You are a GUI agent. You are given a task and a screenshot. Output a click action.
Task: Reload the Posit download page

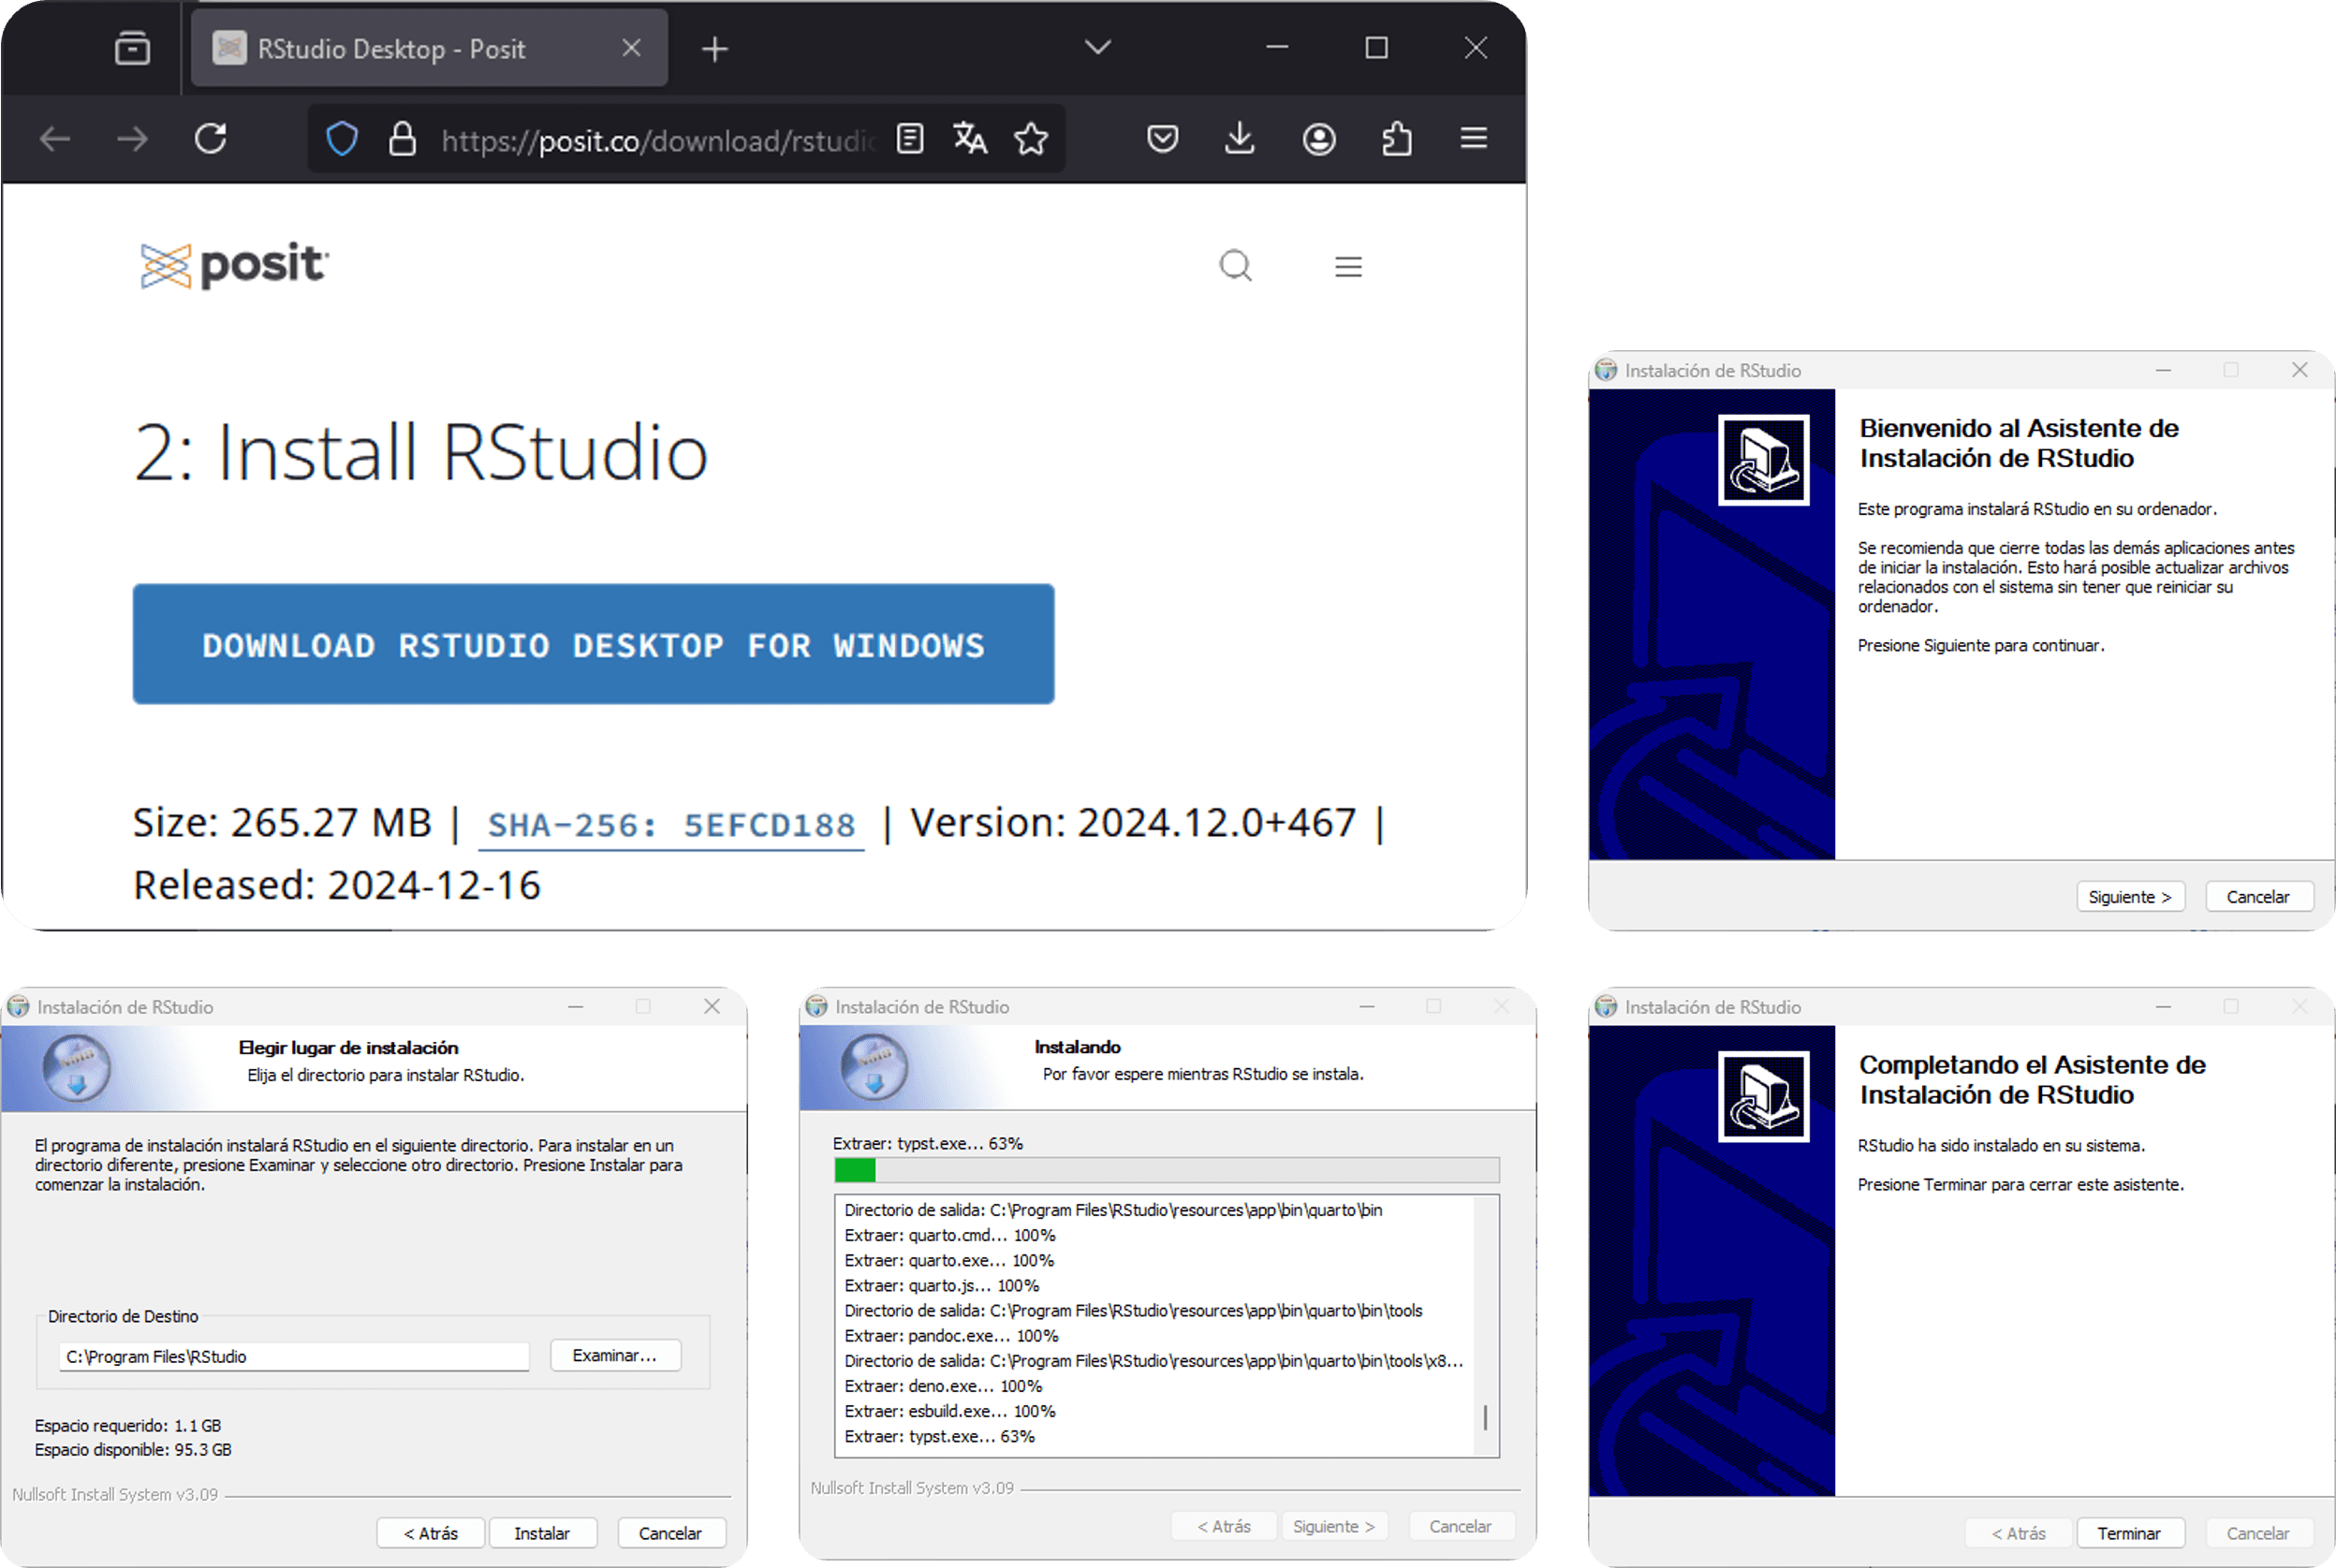pyautogui.click(x=210, y=138)
